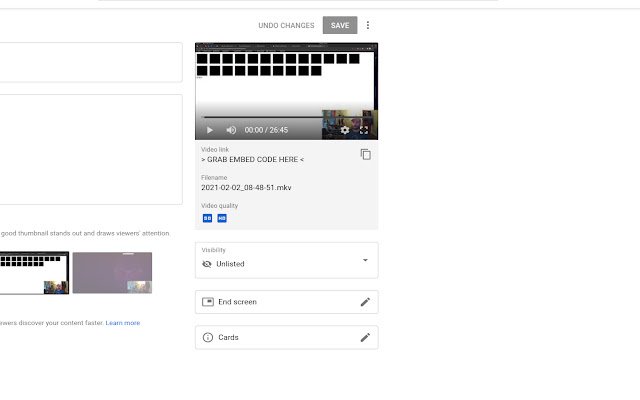Click UNDO CHANGES
Viewport: 640px width, 400px height.
pos(287,25)
